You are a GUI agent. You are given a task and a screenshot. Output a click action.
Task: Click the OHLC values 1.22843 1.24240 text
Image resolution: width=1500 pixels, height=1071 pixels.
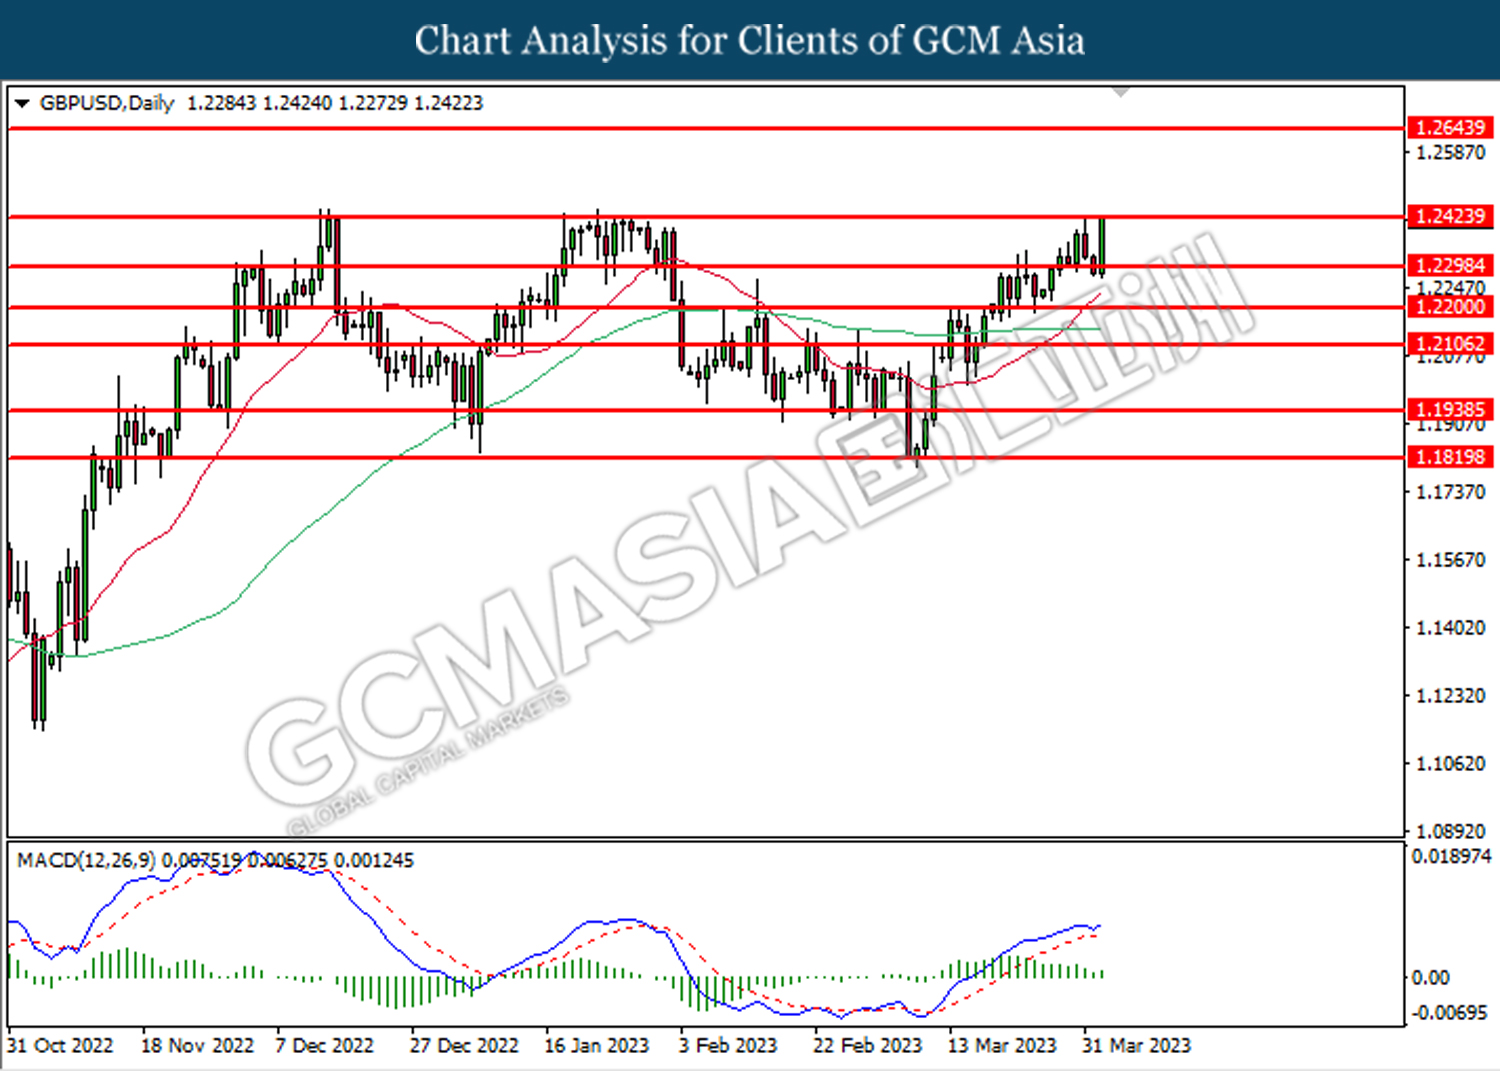[260, 103]
